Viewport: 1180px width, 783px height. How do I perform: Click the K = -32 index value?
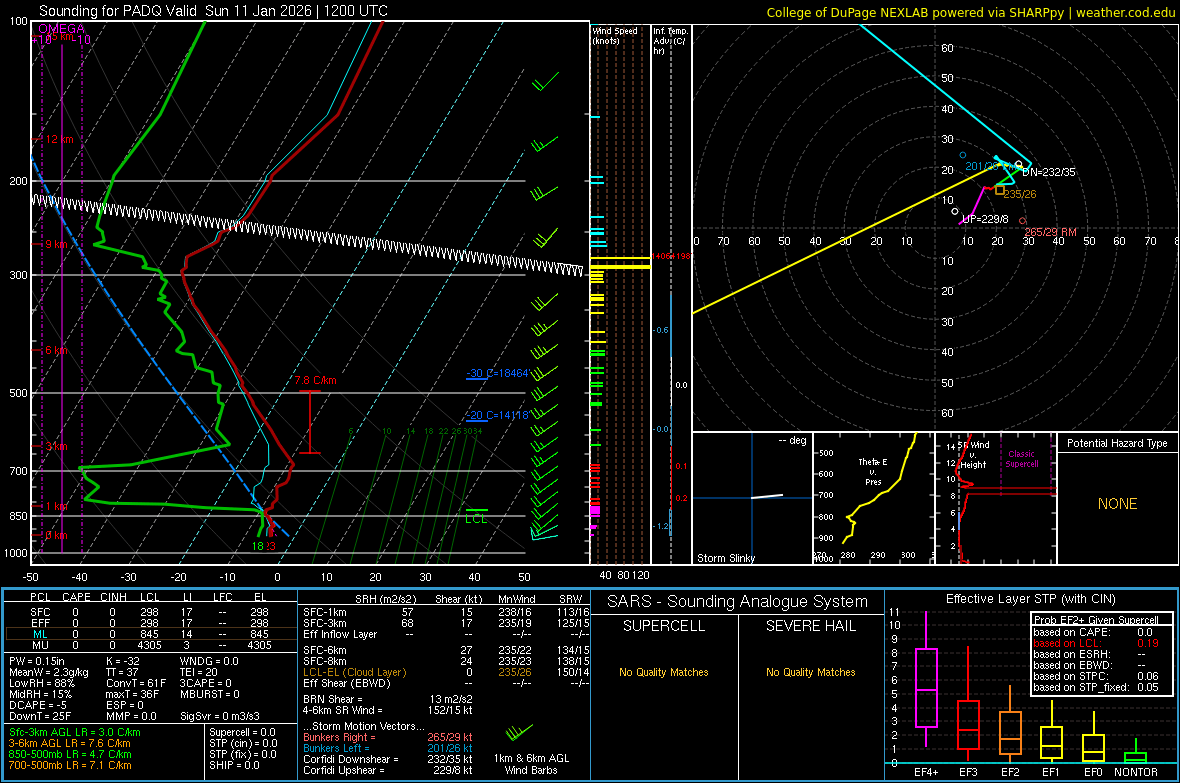tap(123, 661)
